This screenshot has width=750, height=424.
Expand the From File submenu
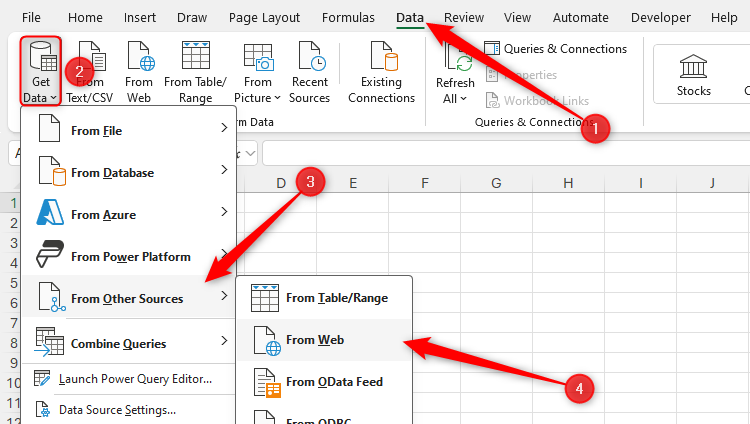(x=128, y=131)
